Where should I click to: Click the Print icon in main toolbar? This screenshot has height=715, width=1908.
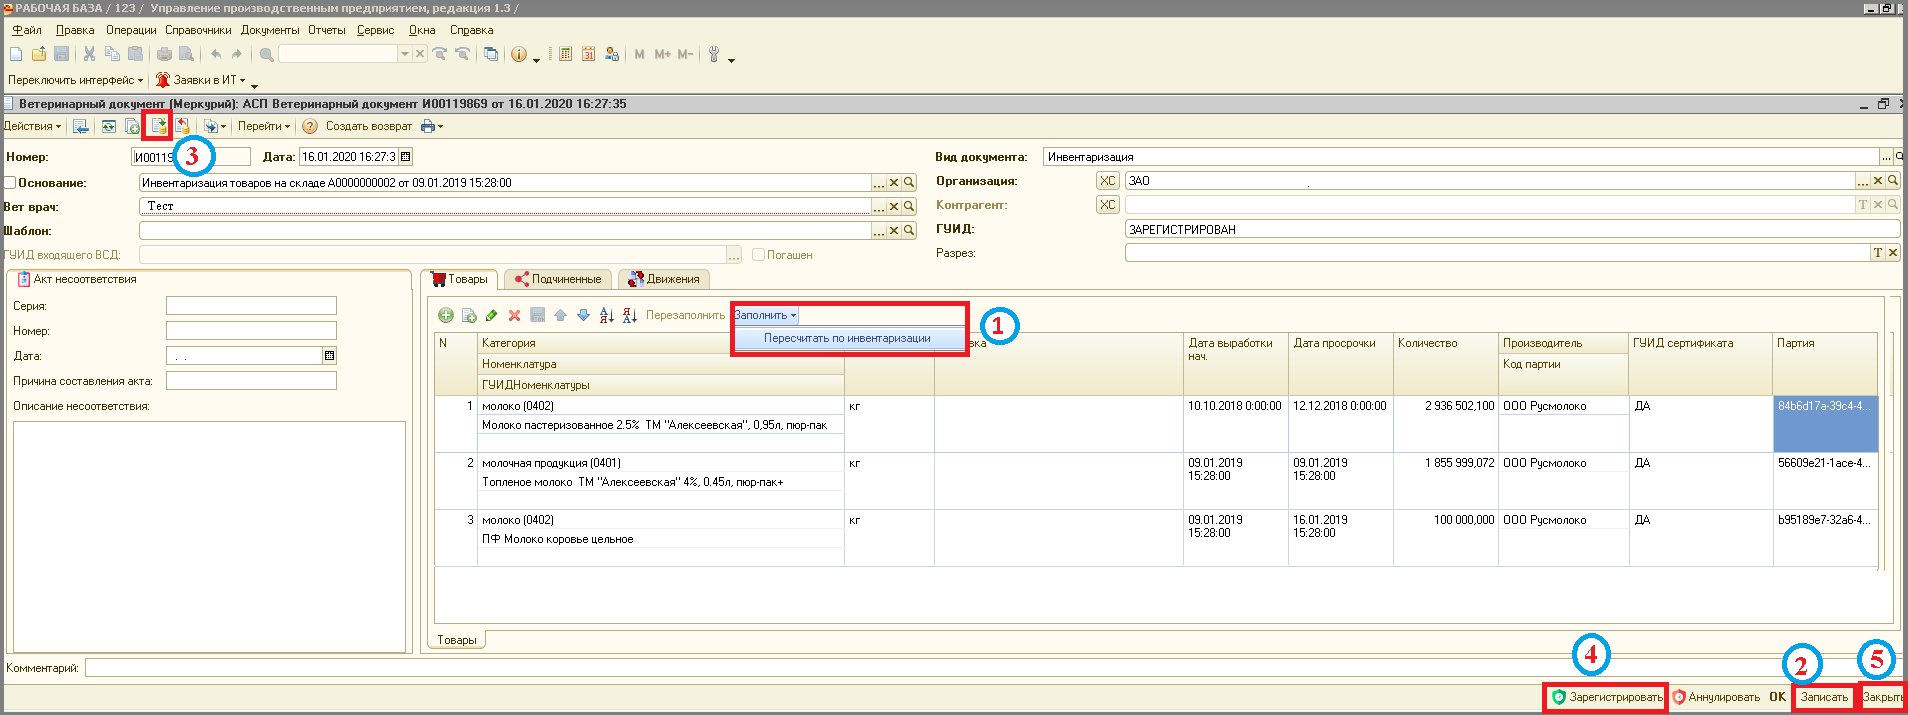[x=164, y=54]
